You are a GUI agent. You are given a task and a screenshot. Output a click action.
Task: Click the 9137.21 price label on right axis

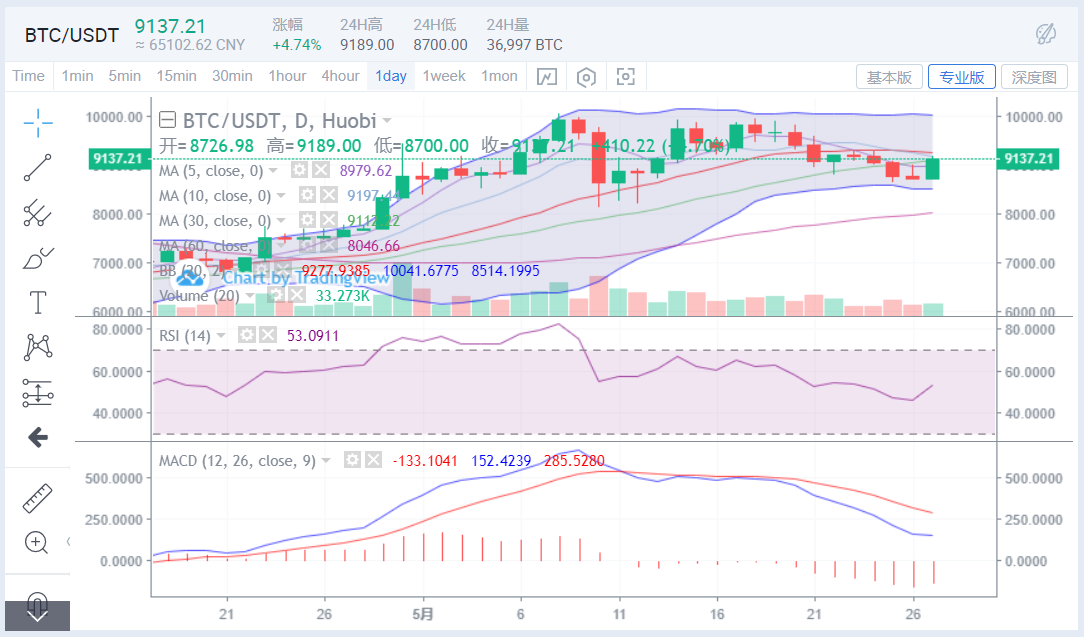(x=1028, y=158)
